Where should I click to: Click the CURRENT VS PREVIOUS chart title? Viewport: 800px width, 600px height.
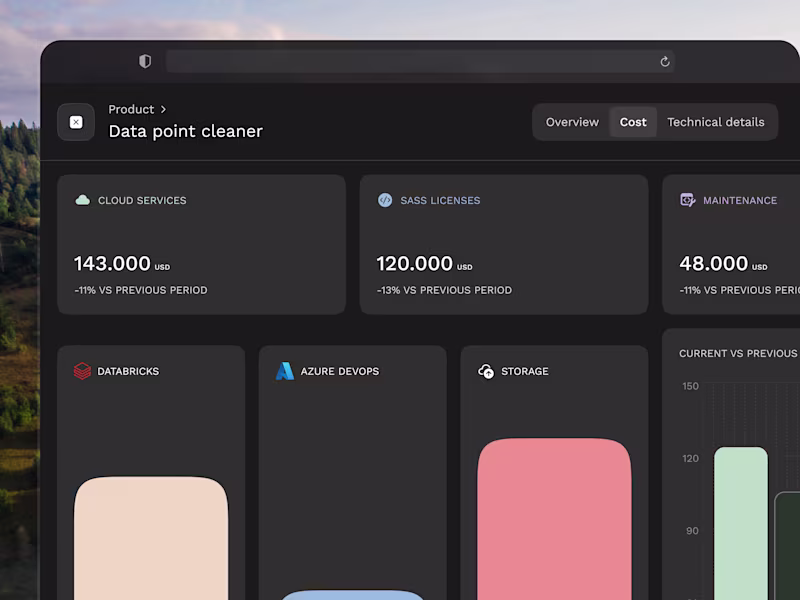point(738,353)
